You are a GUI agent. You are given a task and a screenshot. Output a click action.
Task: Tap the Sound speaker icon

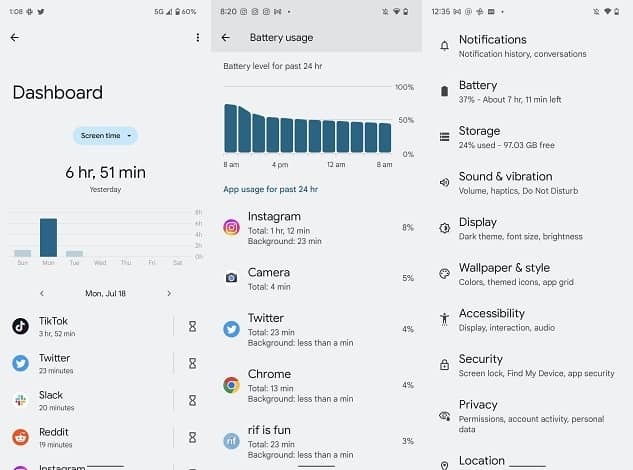coord(444,183)
